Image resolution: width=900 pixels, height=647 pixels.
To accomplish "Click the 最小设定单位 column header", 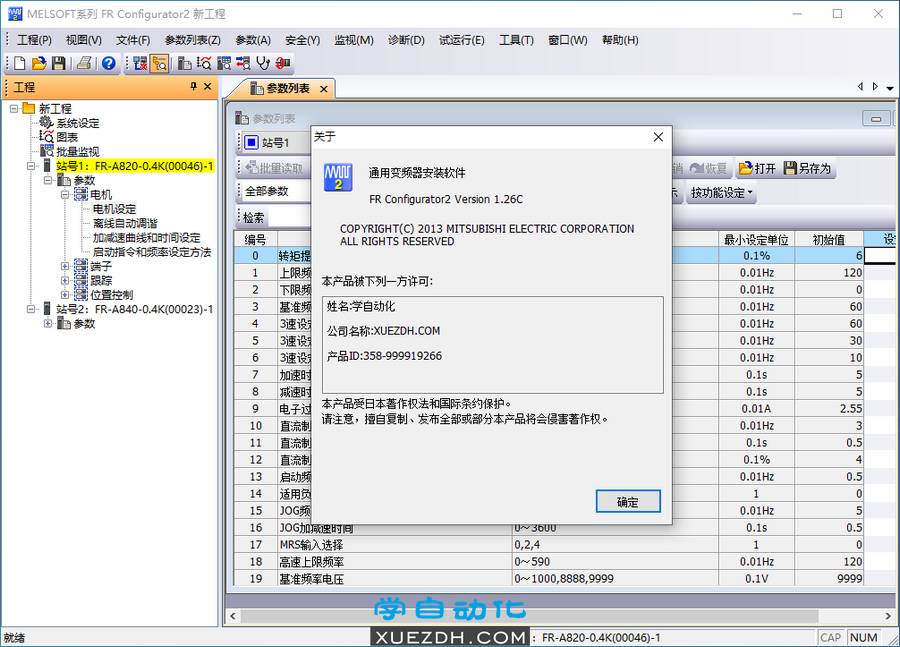I will tap(757, 239).
